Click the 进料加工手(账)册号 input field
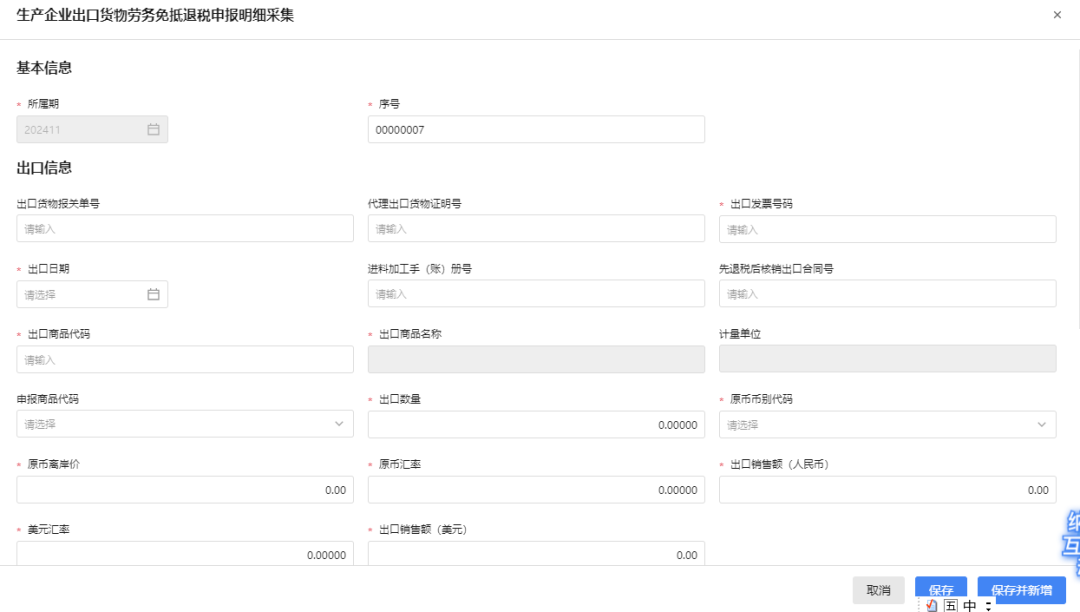The width and height of the screenshot is (1080, 612). [536, 294]
